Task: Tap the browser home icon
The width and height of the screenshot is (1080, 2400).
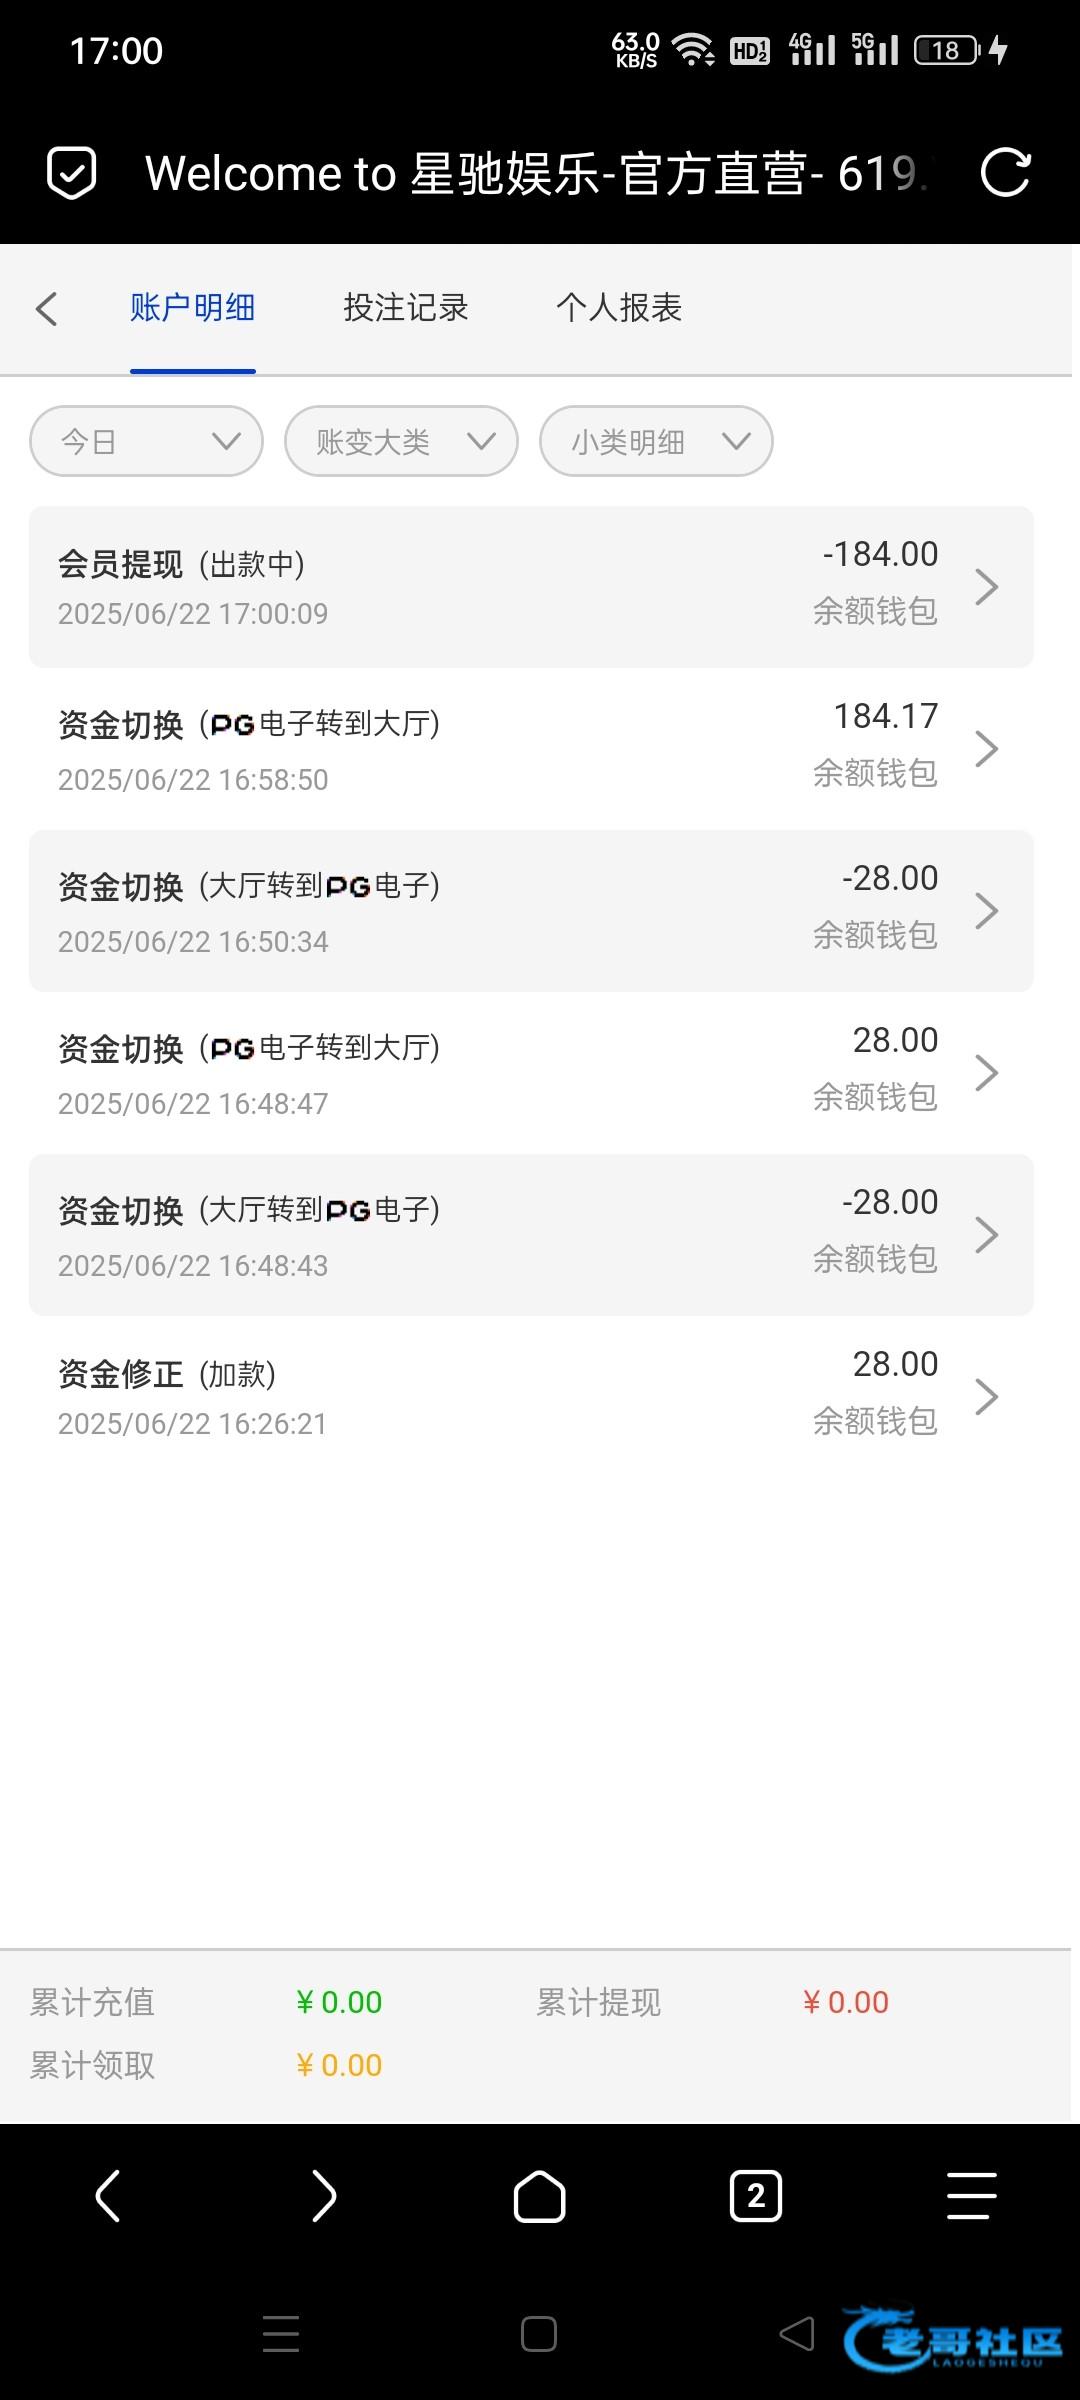Action: tap(540, 2196)
